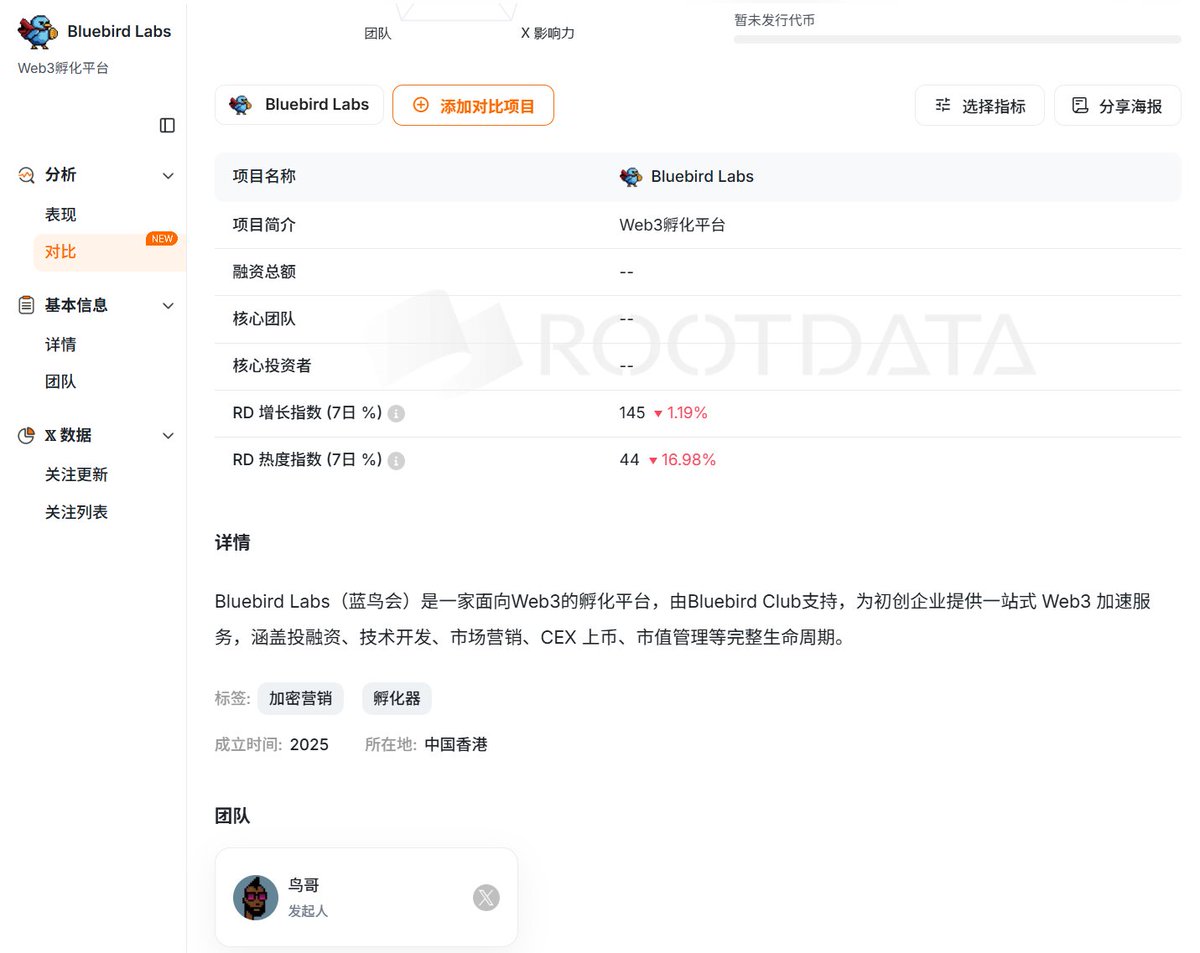Open the 表现 sidebar item
Viewport: 1200px width, 953px height.
tap(61, 215)
